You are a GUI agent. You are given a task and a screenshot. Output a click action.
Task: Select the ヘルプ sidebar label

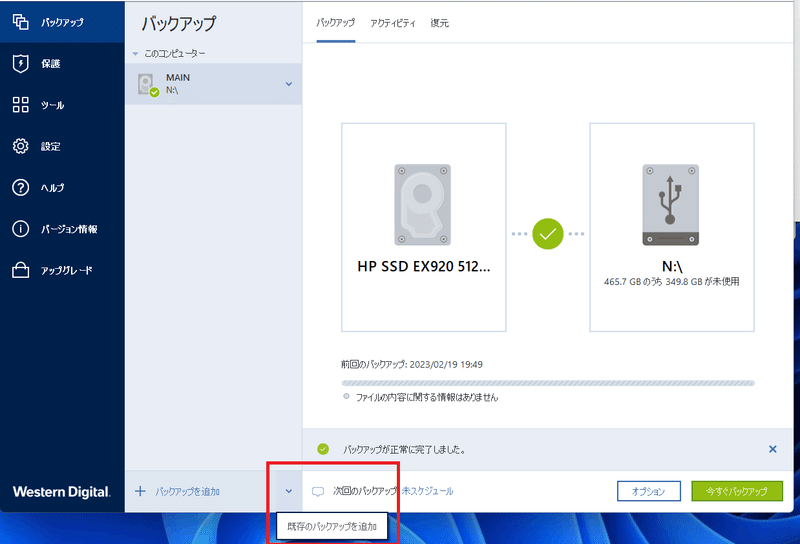[x=53, y=188]
